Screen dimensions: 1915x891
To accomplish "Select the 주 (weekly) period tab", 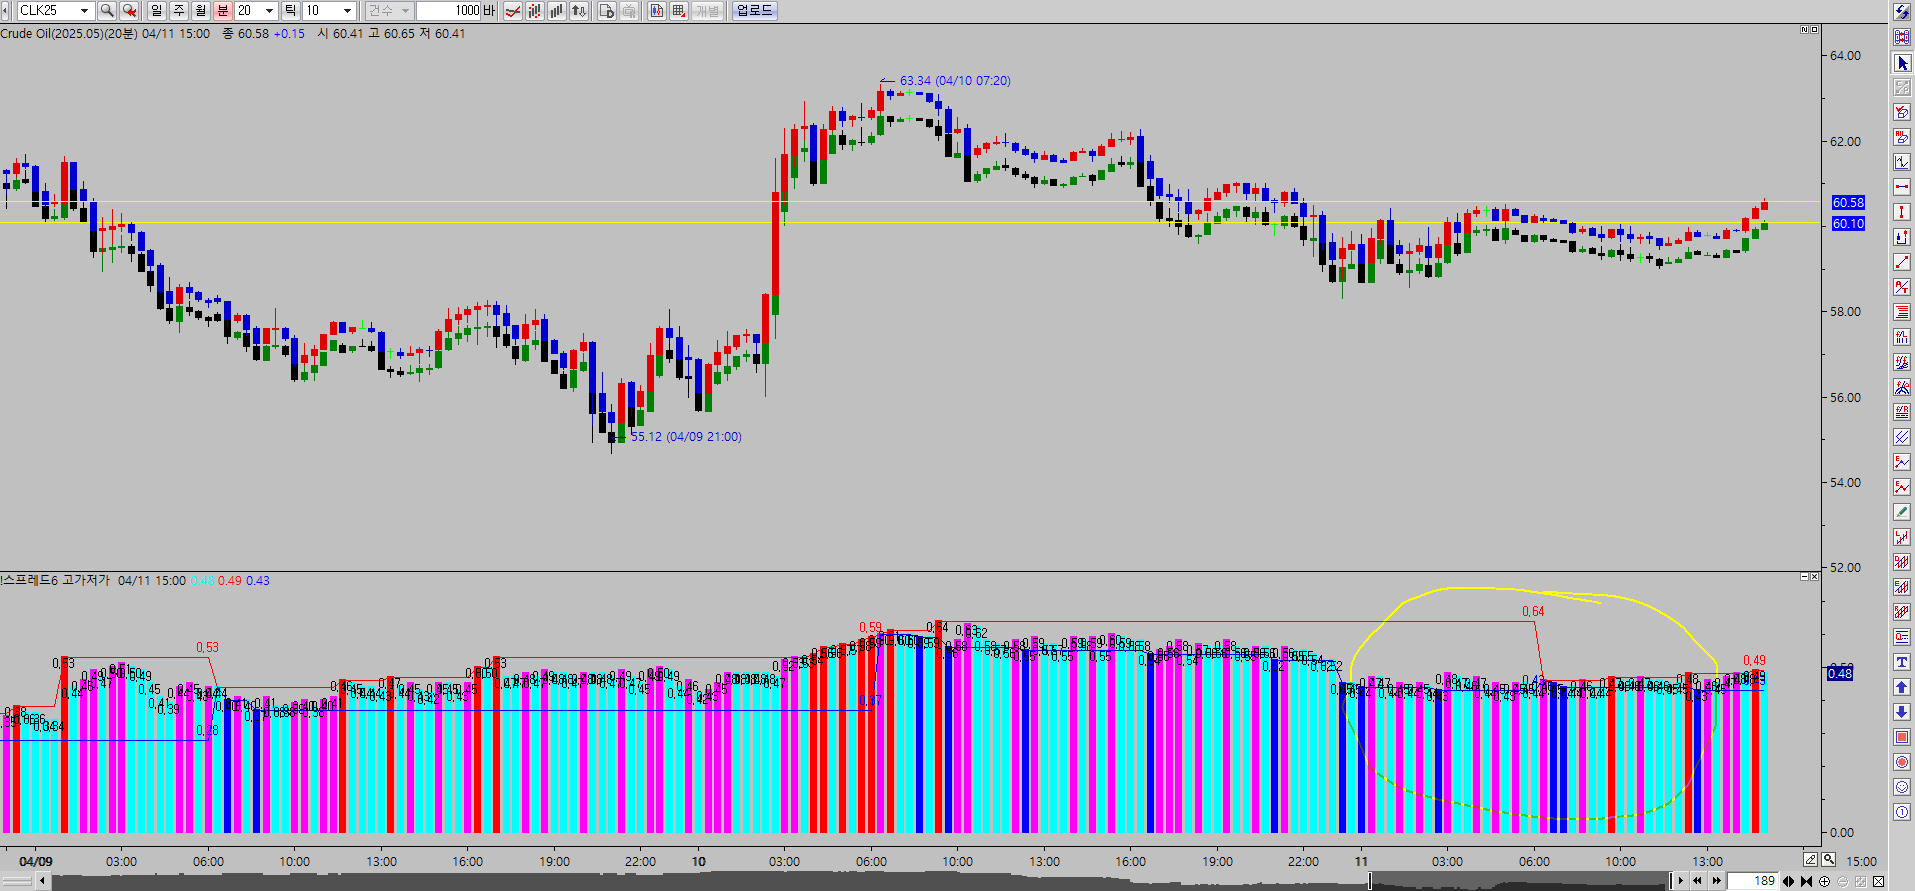I will point(178,10).
